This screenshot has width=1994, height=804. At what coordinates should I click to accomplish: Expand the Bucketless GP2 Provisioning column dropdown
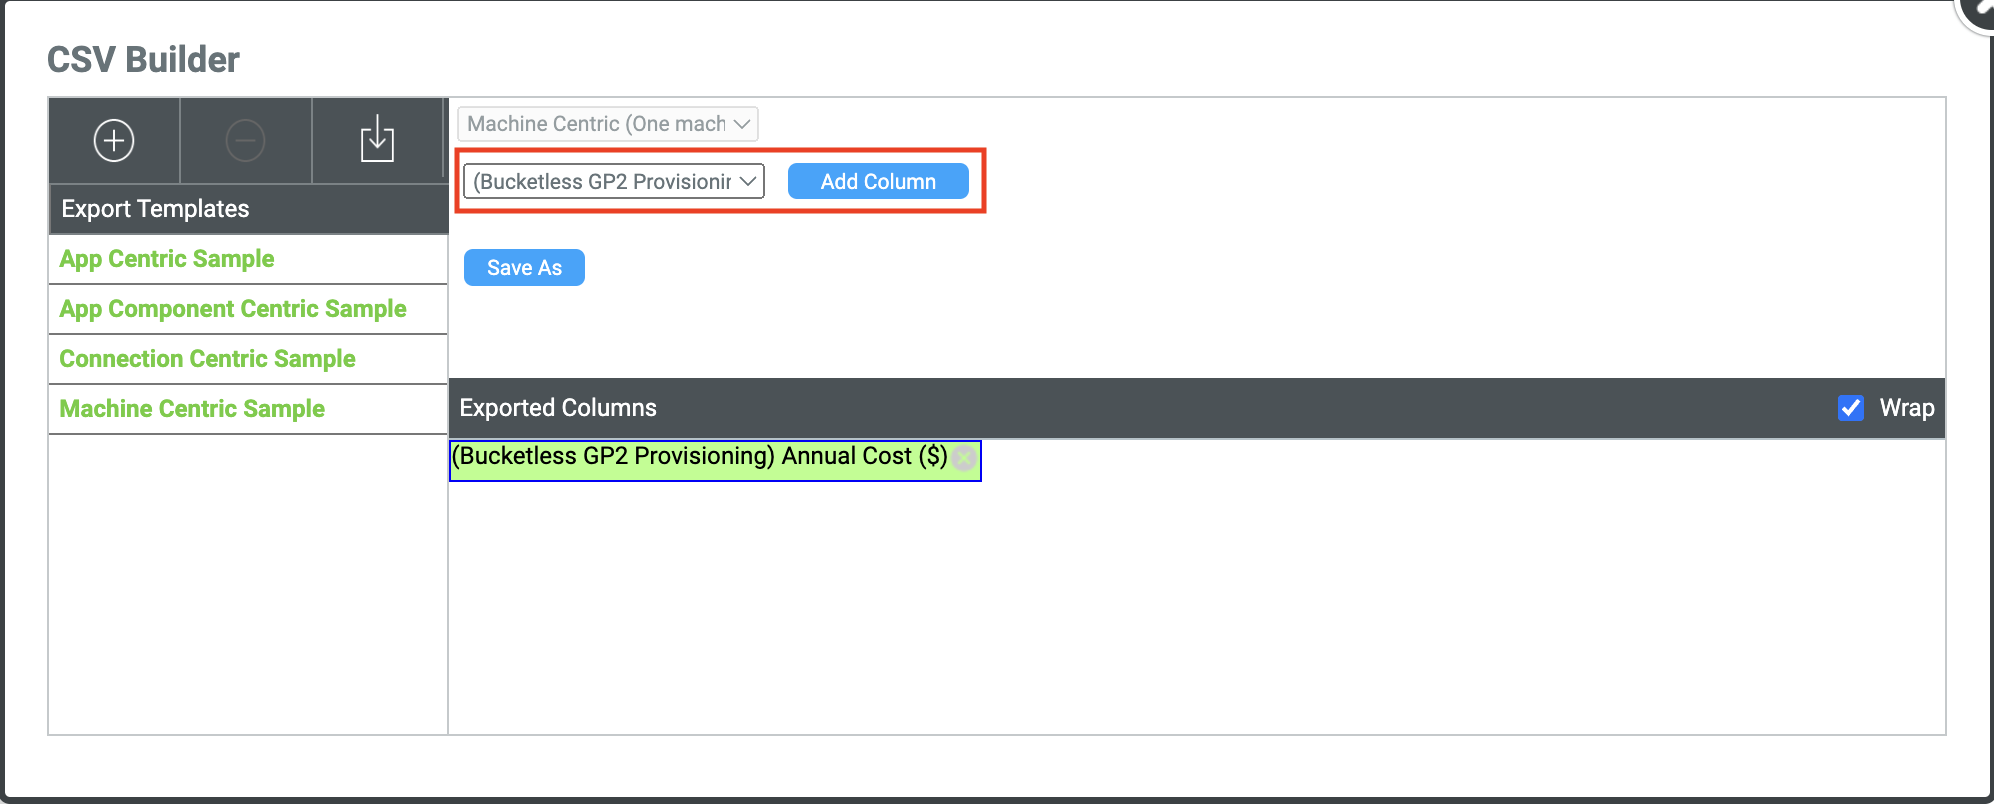tap(614, 181)
